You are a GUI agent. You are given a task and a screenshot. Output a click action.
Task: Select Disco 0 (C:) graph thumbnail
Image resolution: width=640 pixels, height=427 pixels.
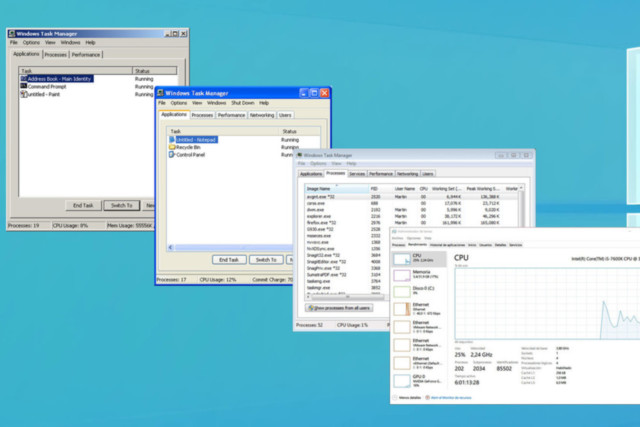[x=402, y=291]
